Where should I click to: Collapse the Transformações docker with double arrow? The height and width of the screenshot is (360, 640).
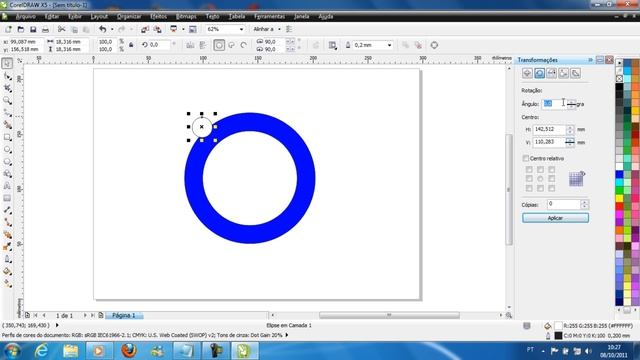coord(590,60)
